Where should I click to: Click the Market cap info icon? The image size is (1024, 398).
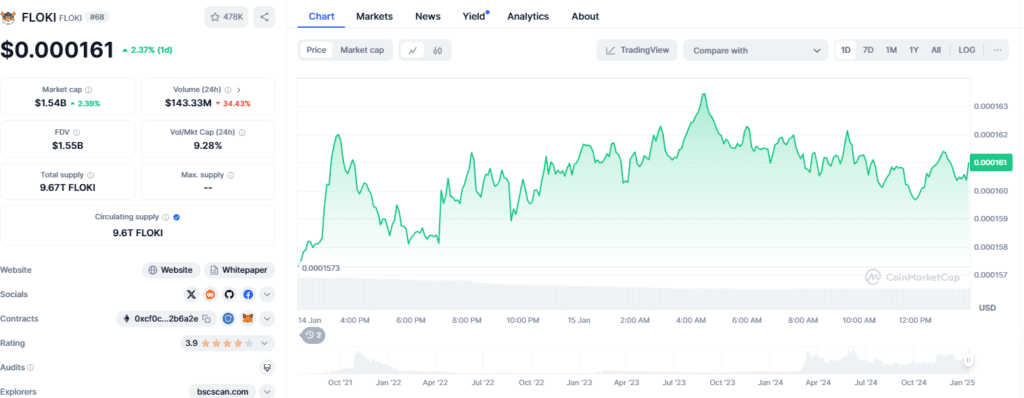(x=89, y=90)
